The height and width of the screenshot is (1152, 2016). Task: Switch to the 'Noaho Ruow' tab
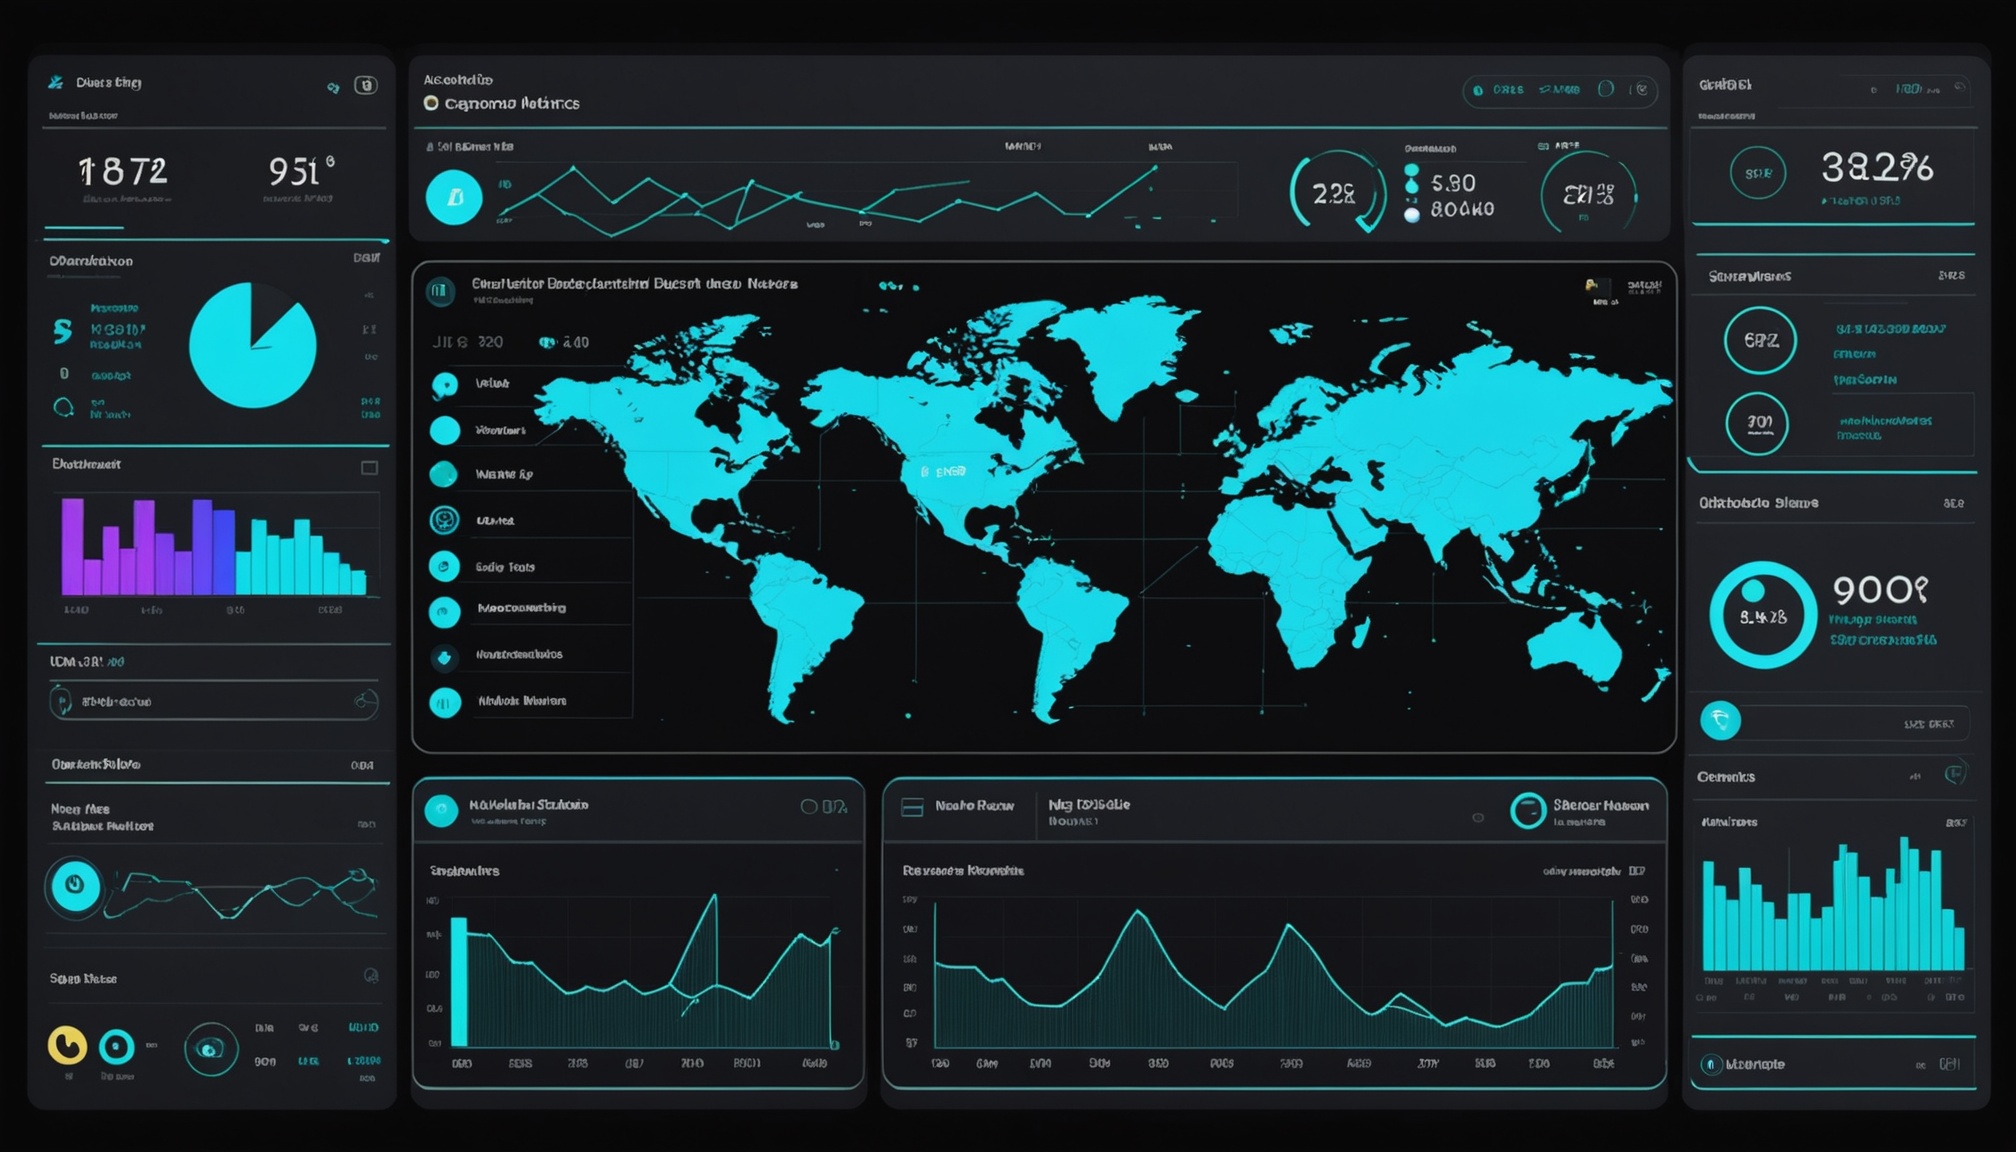tap(974, 806)
